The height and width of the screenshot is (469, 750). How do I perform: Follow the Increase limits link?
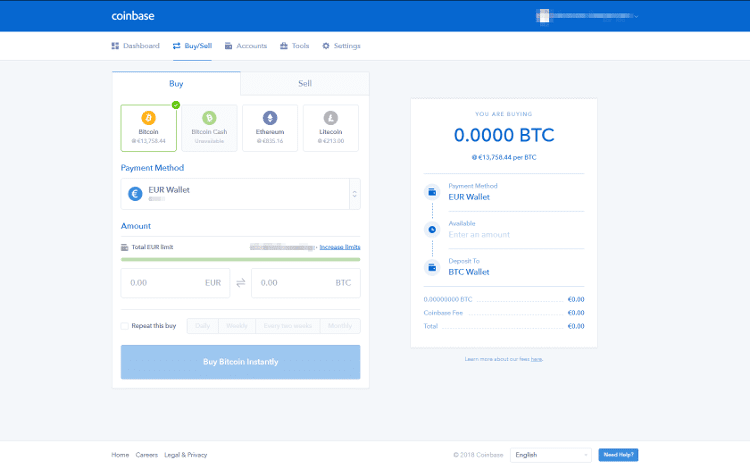340,247
